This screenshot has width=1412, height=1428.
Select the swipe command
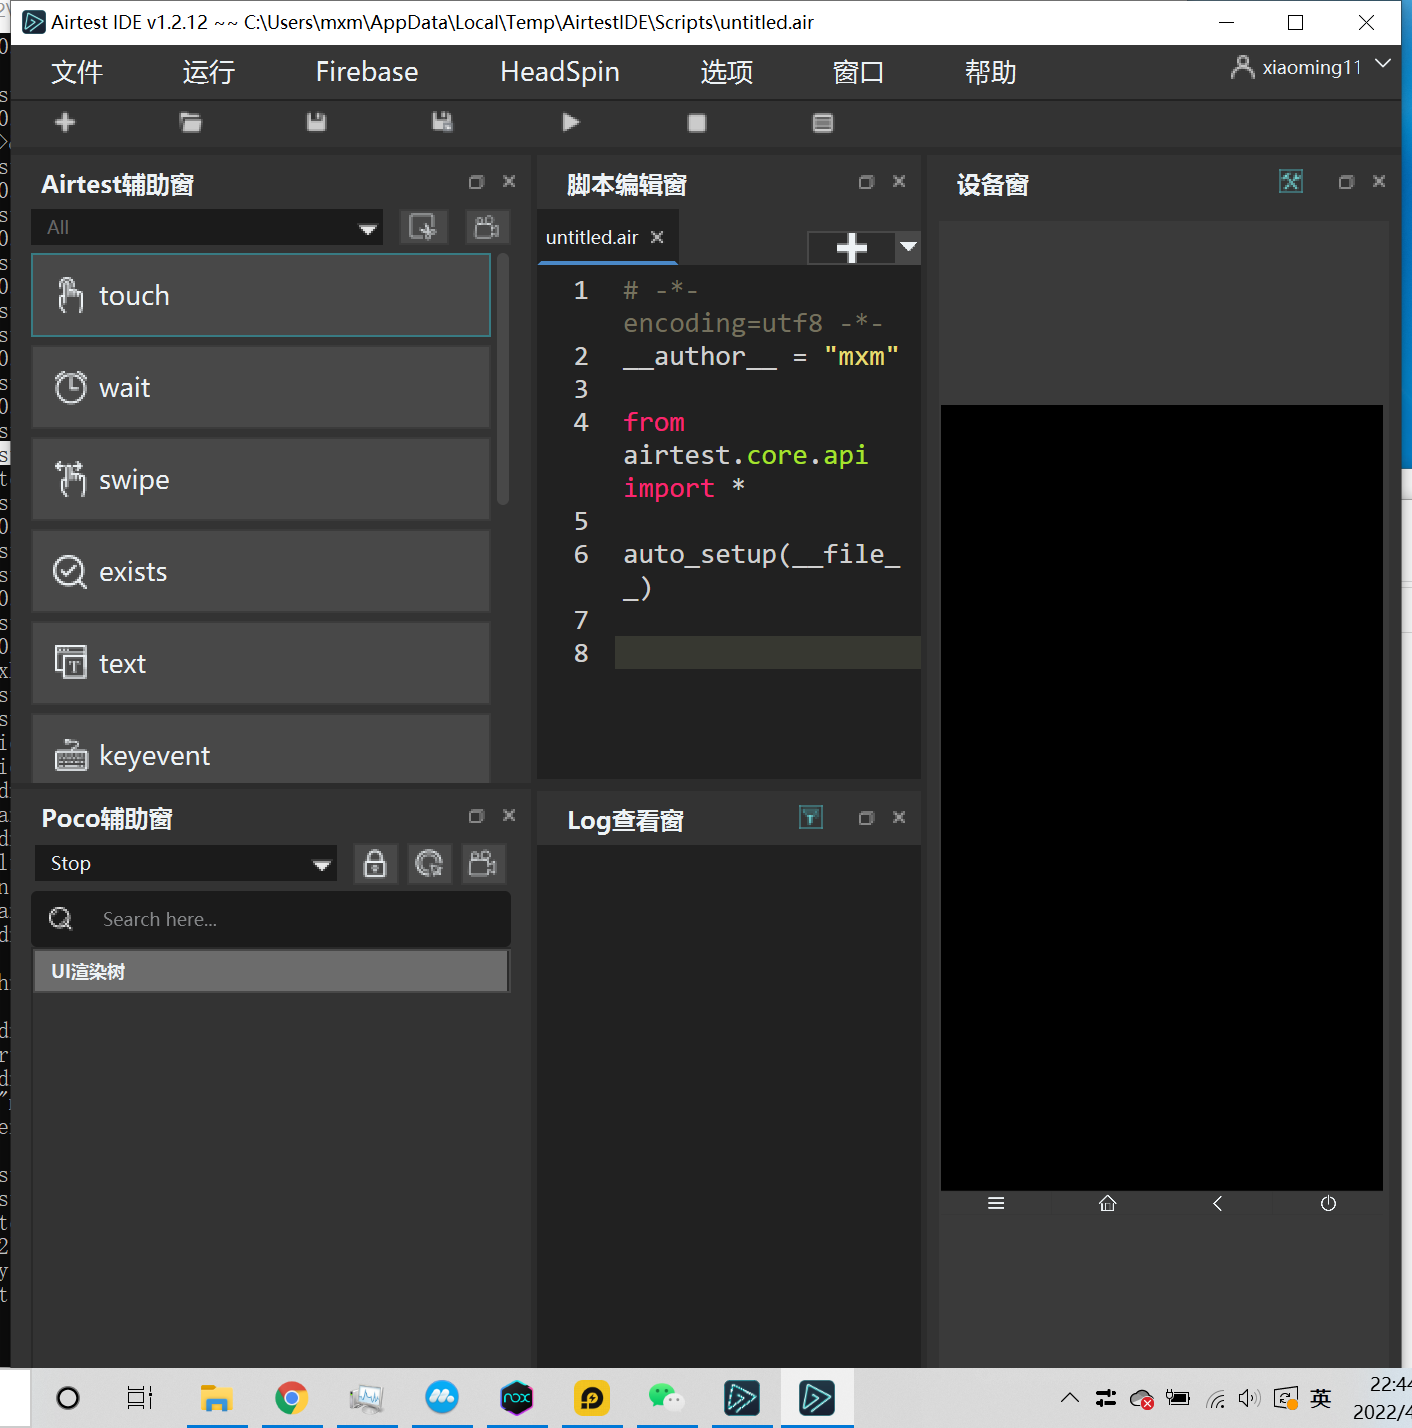coord(261,479)
